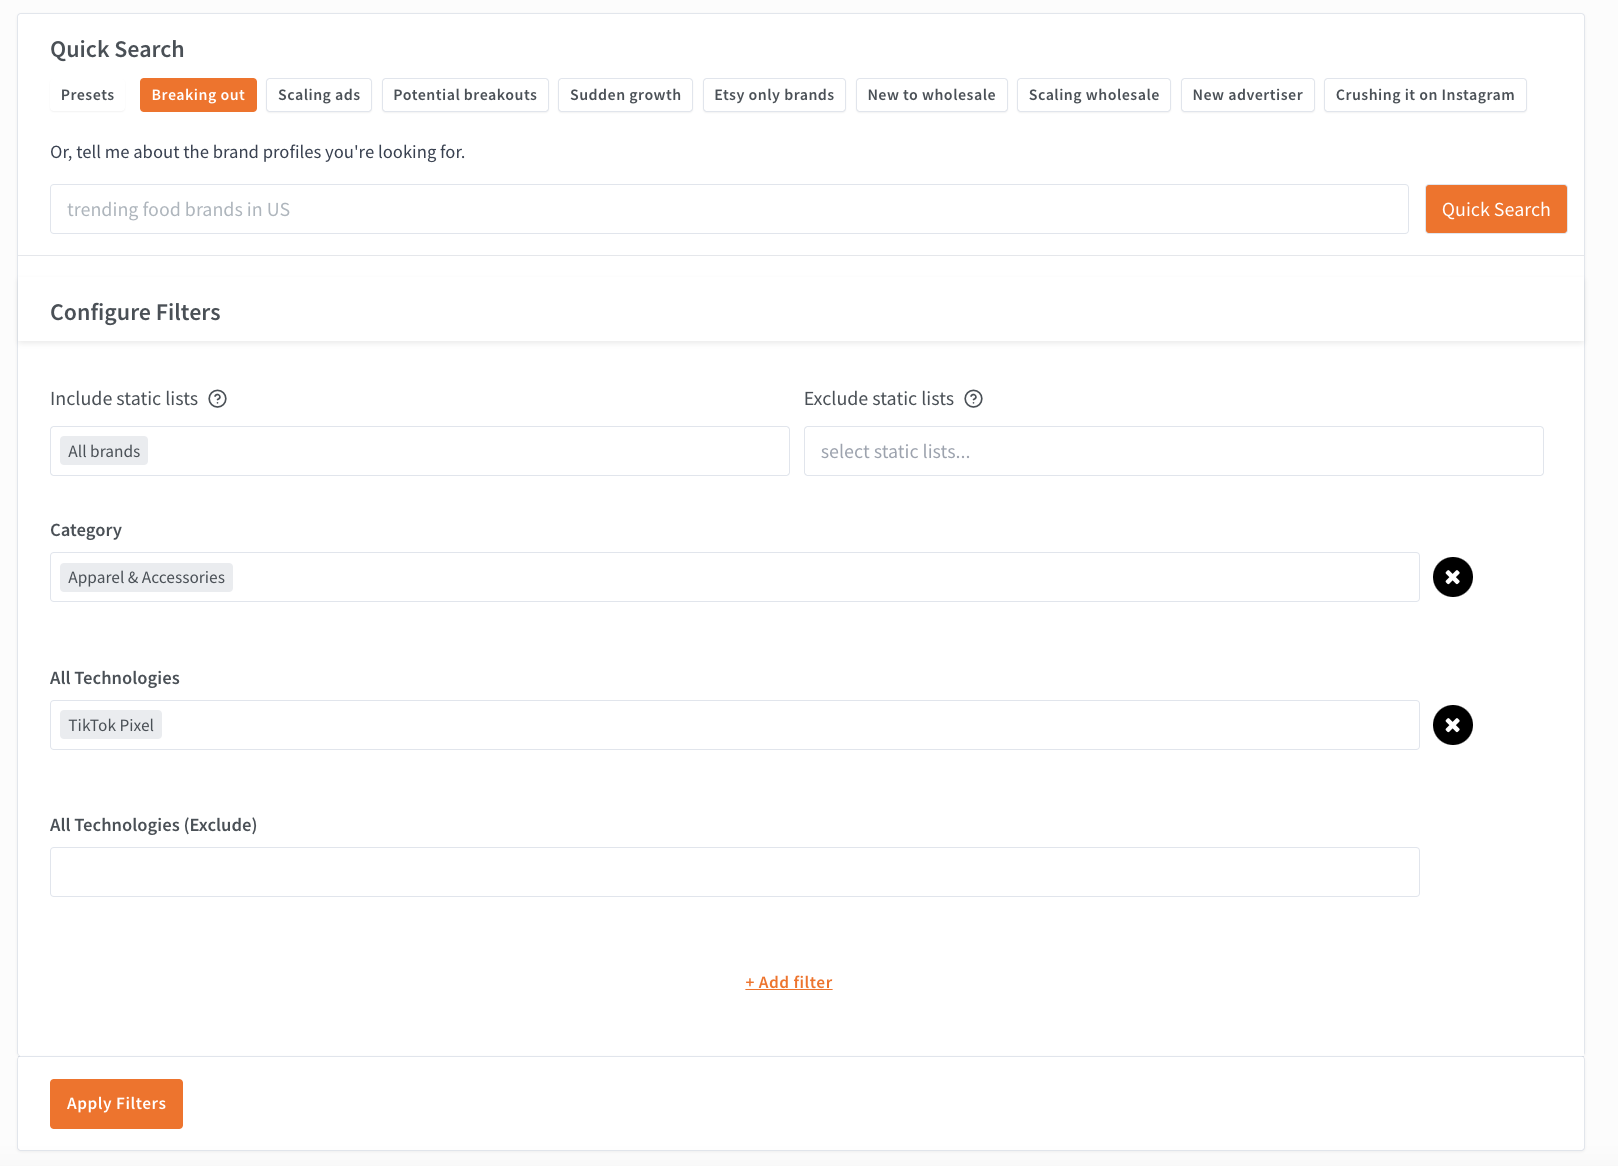
Task: Select Etsy only brands preset
Action: point(774,95)
